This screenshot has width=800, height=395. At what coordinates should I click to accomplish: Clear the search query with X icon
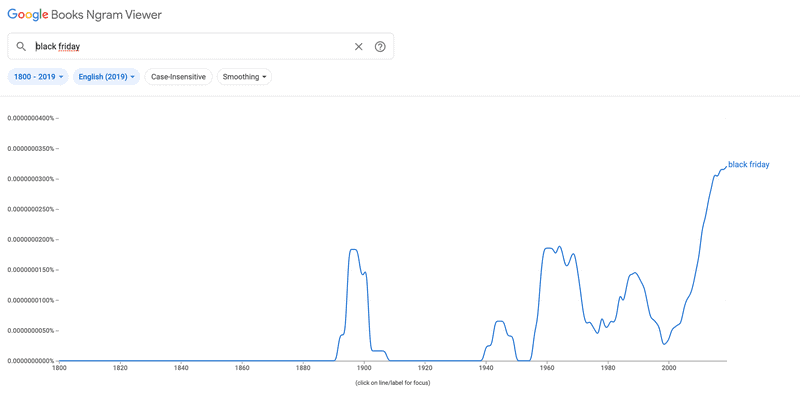(x=359, y=46)
